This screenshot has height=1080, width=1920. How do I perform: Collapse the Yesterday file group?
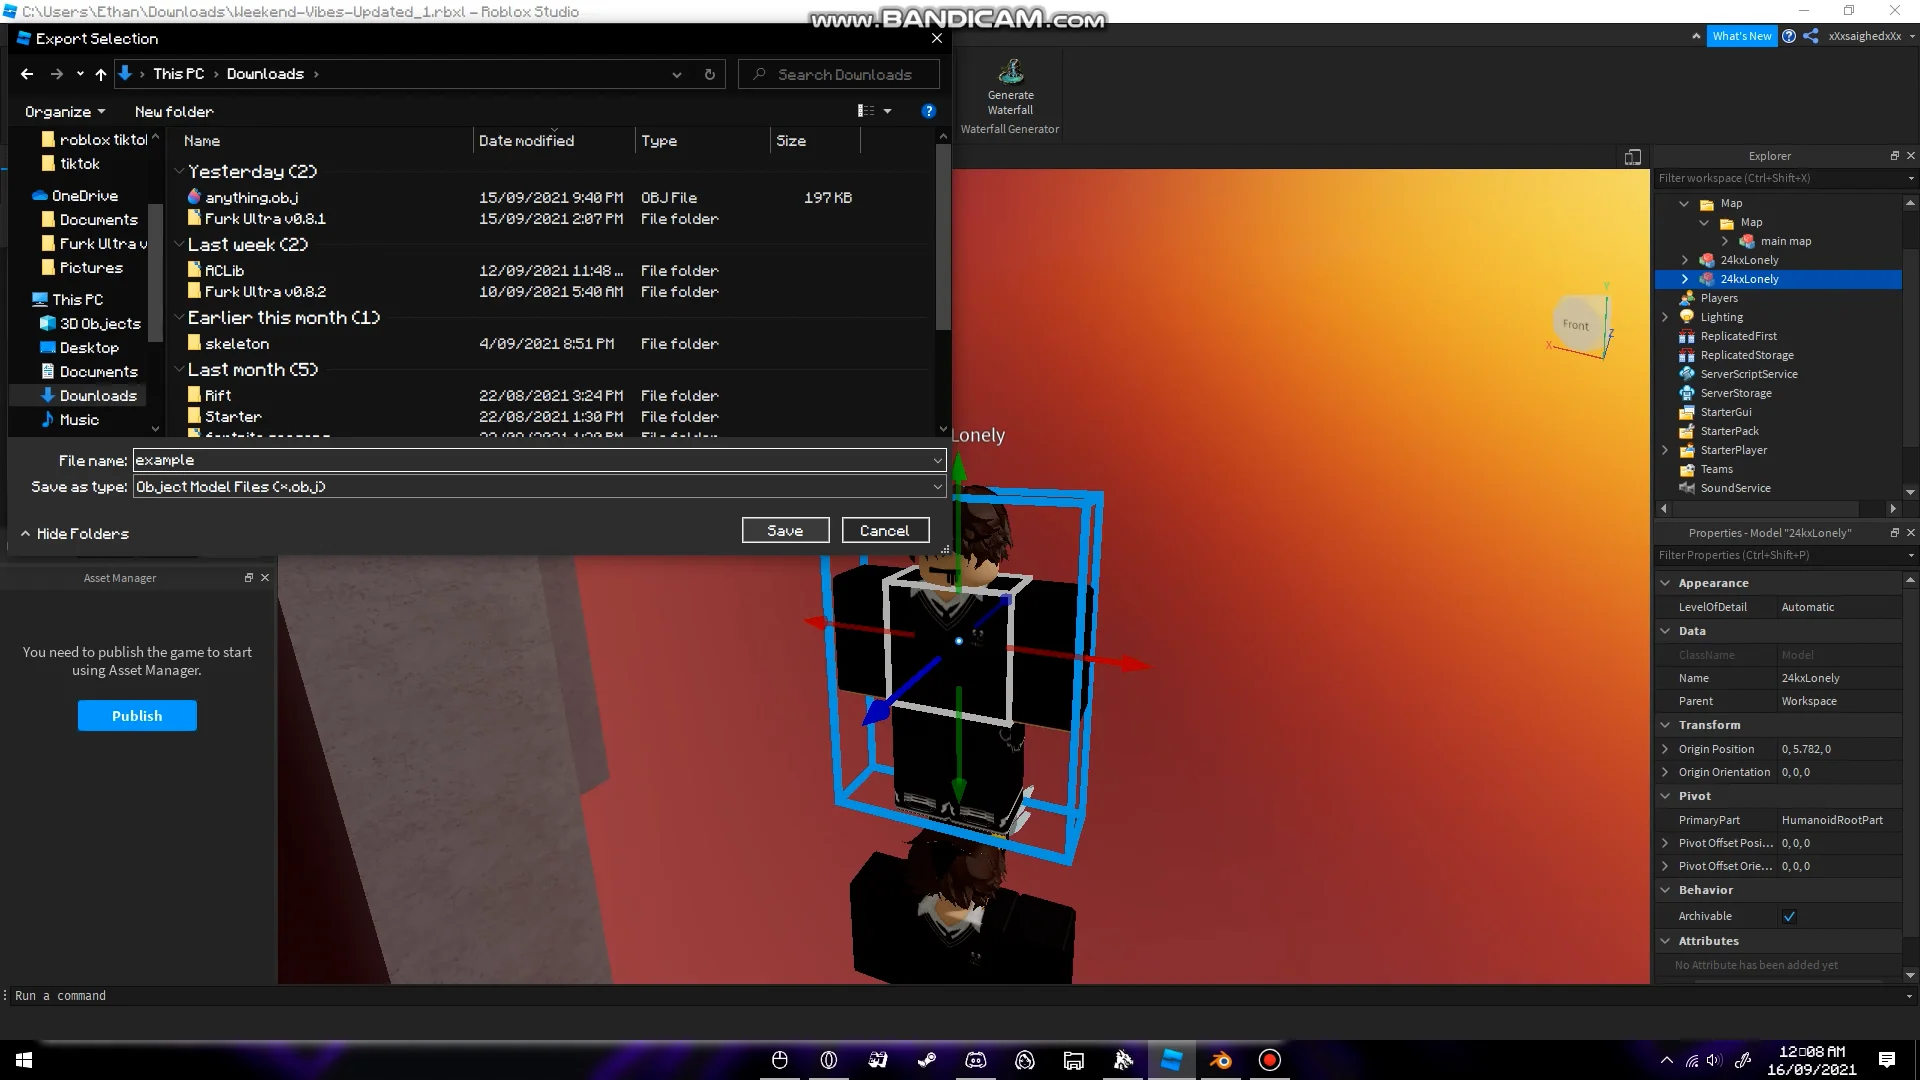pos(179,172)
